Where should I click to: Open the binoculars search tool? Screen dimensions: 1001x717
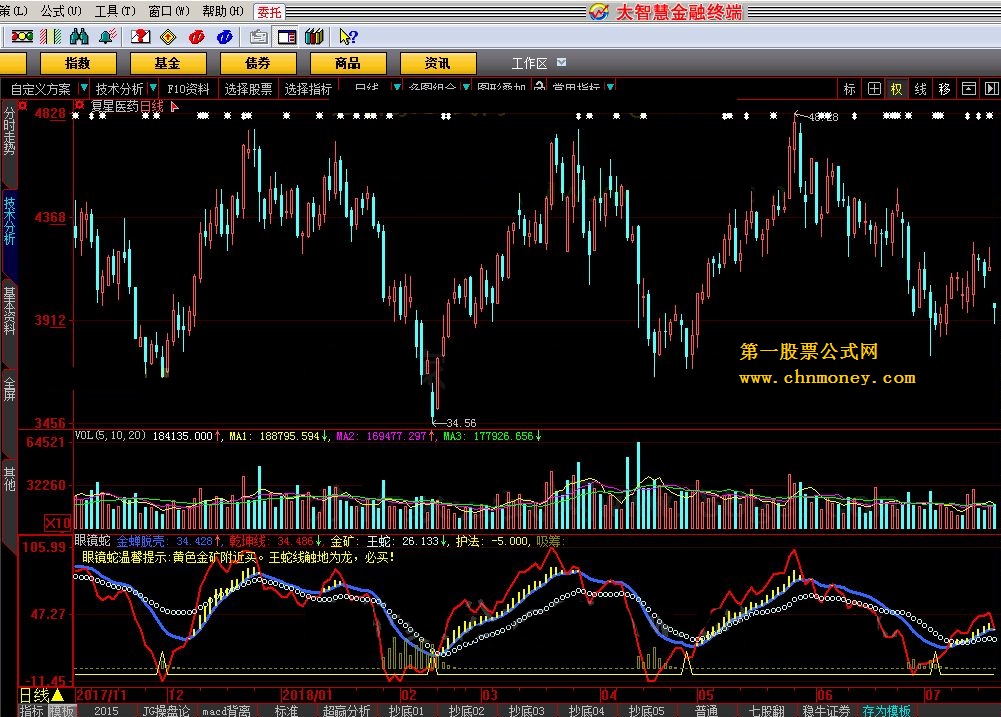[x=79, y=37]
